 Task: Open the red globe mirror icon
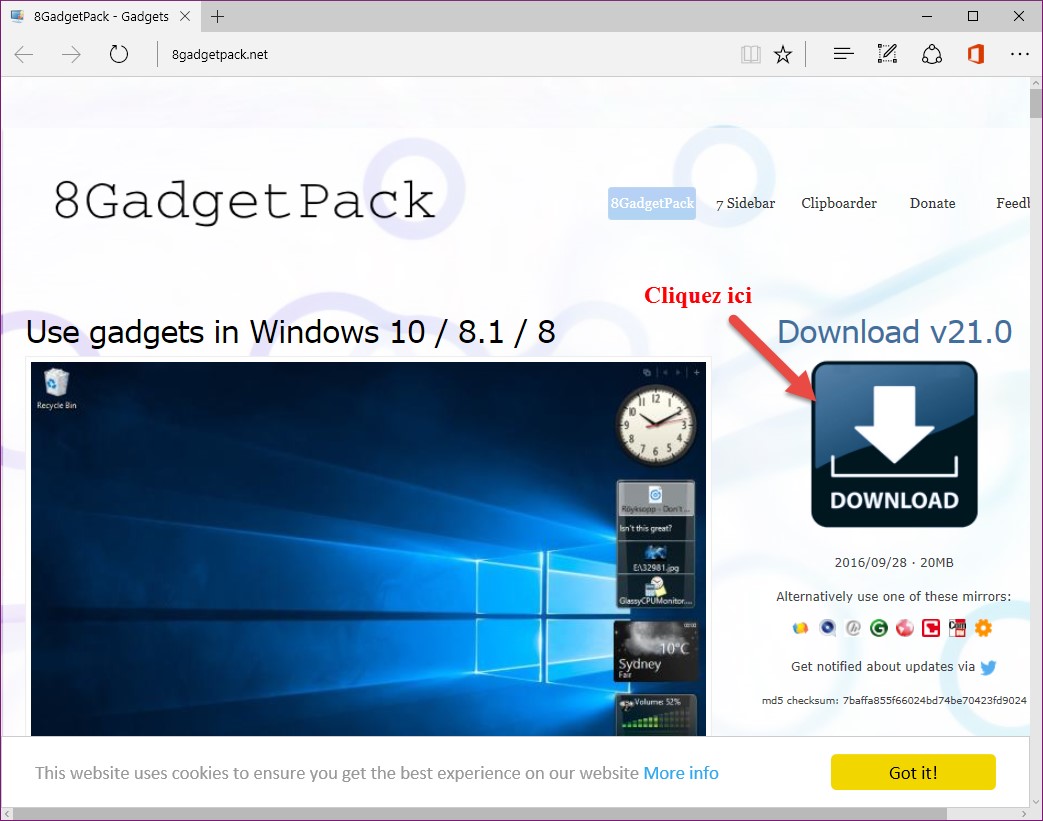click(x=905, y=627)
